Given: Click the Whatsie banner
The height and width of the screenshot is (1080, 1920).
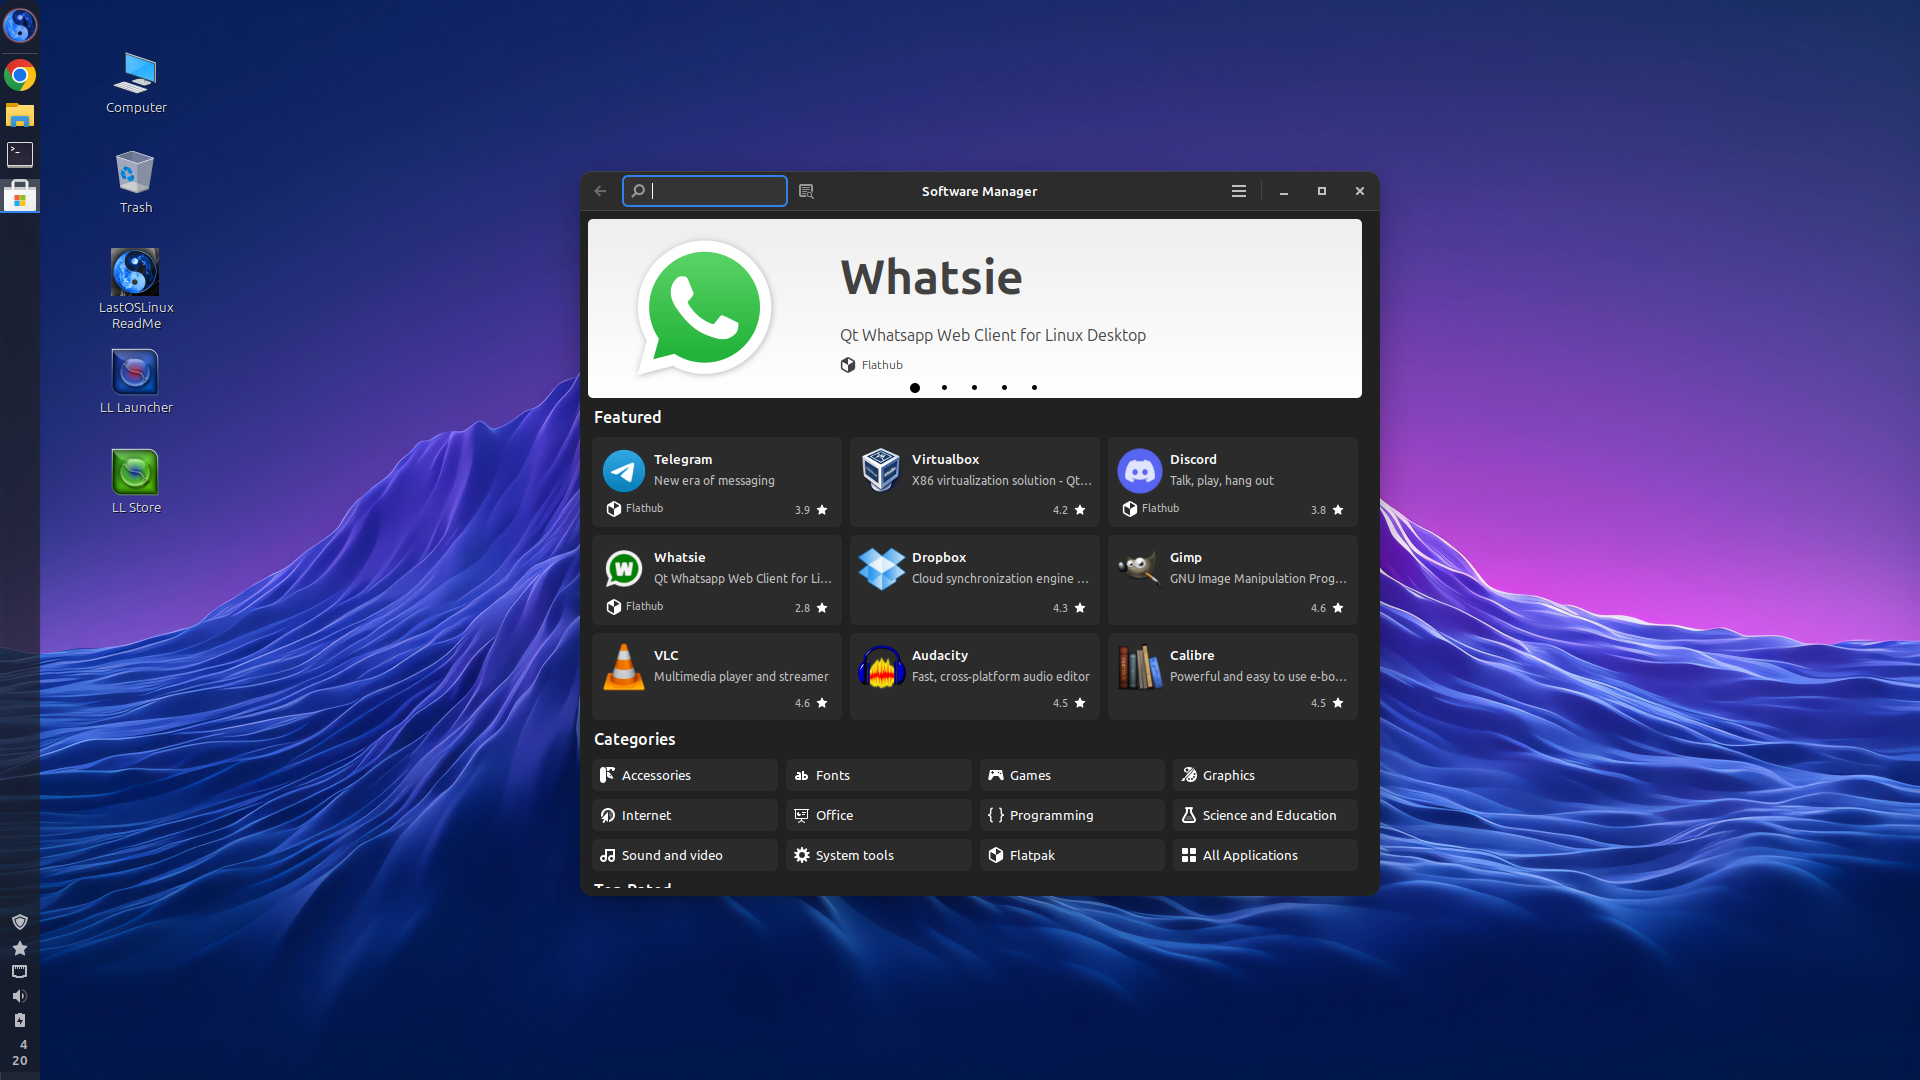Looking at the screenshot, I should [974, 308].
